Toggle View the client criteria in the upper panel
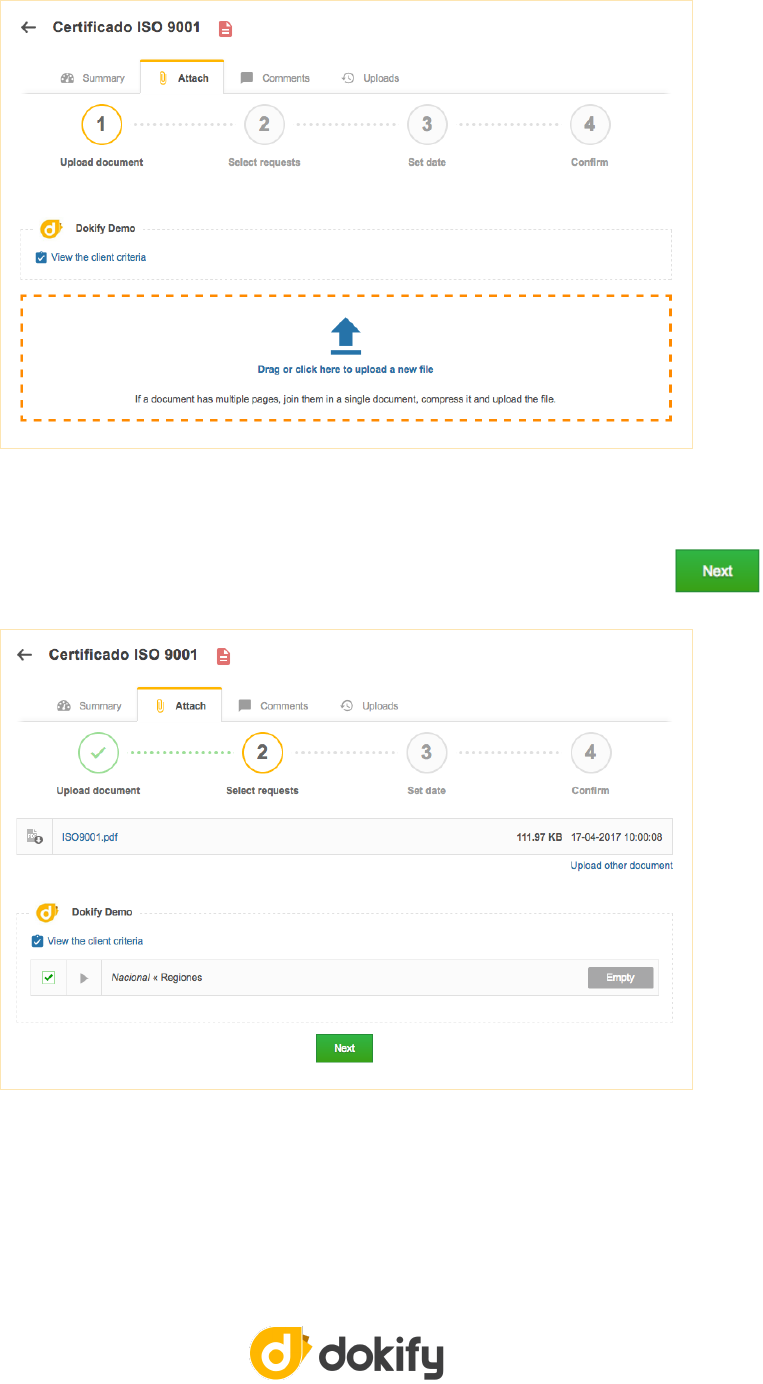The image size is (763, 1384). [41, 258]
